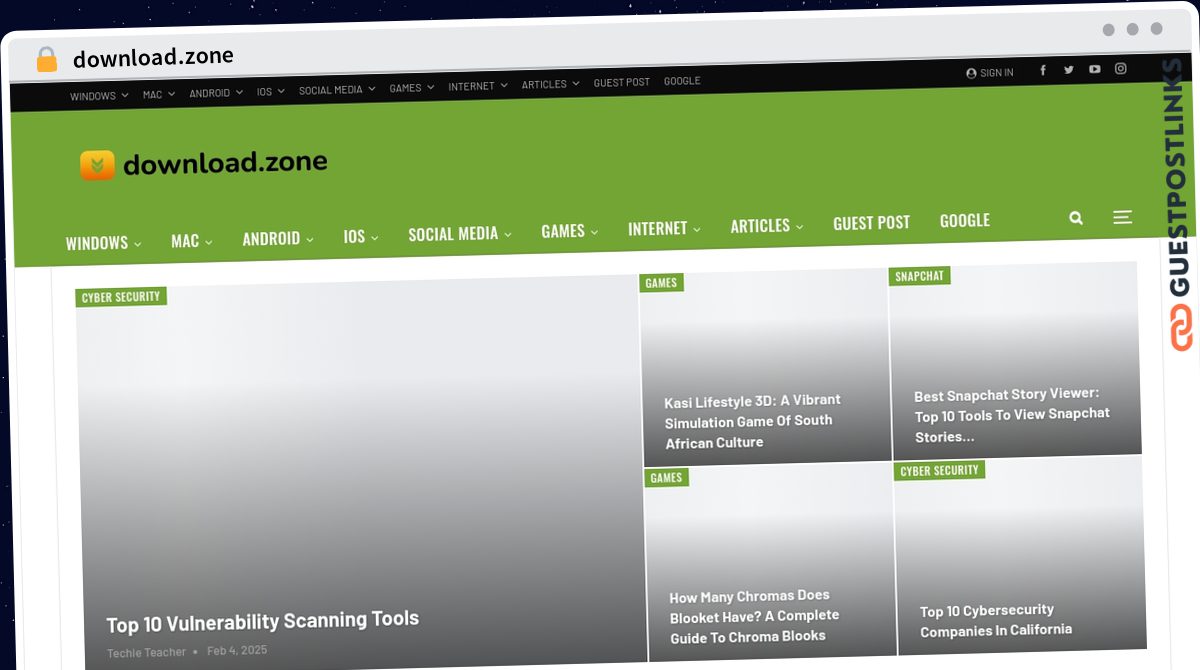Click the user icon beside Sign In
The height and width of the screenshot is (670, 1200).
point(971,73)
